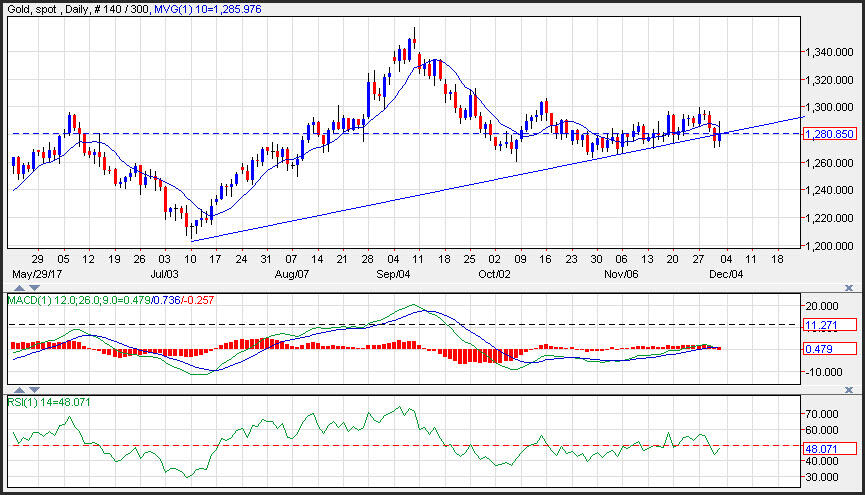This screenshot has height=495, width=865.
Task: Click the 0.479 MACD value tag
Action: [x=830, y=348]
